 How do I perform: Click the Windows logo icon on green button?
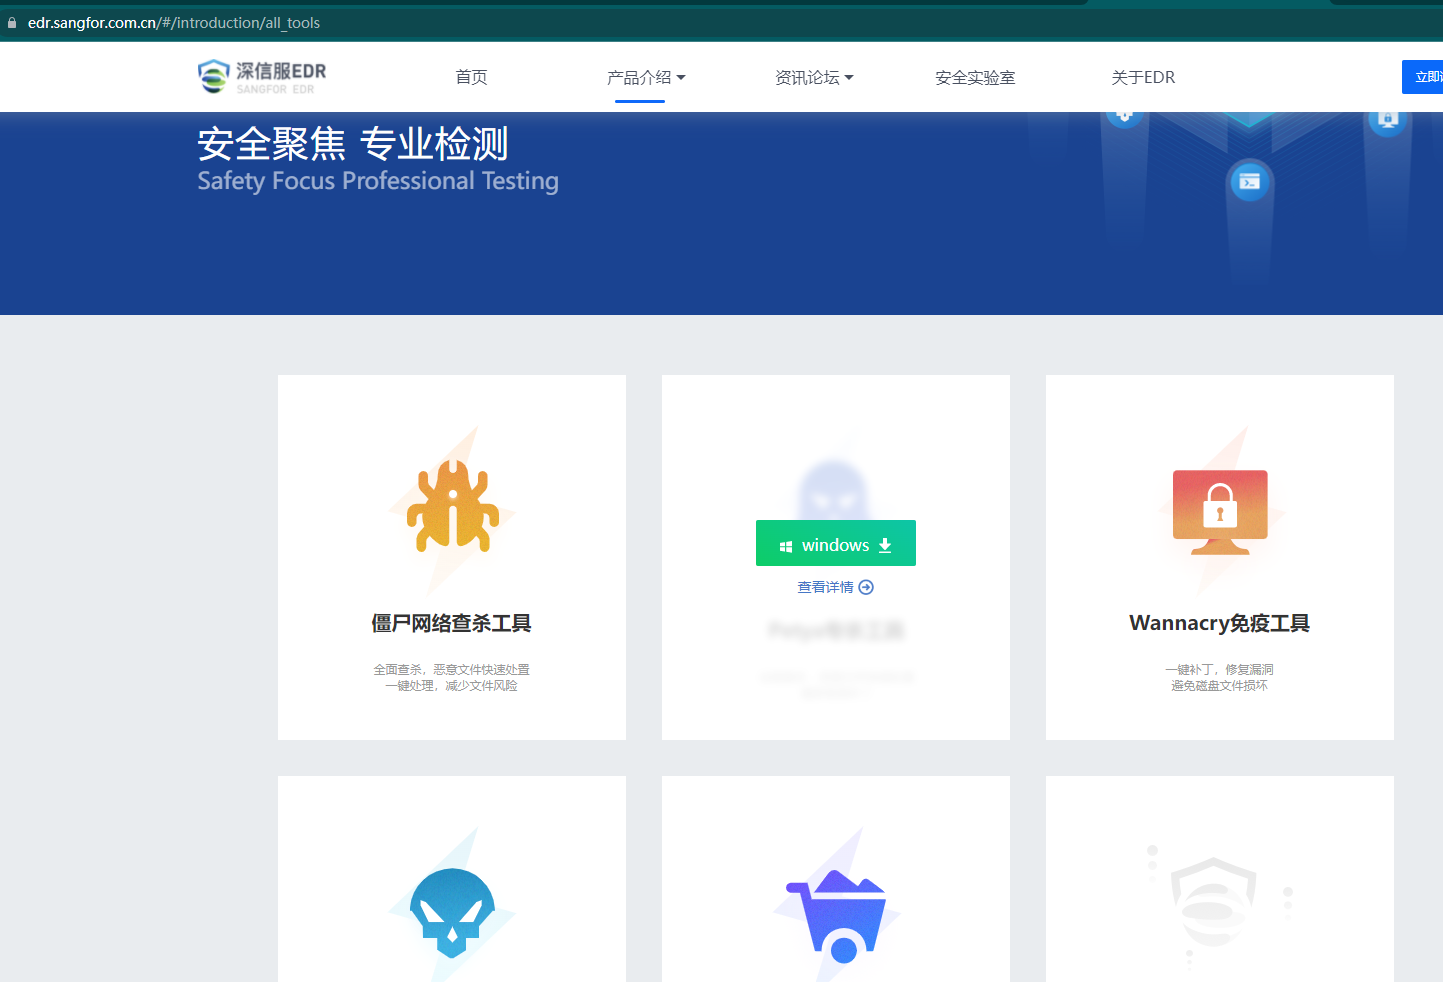click(x=786, y=546)
